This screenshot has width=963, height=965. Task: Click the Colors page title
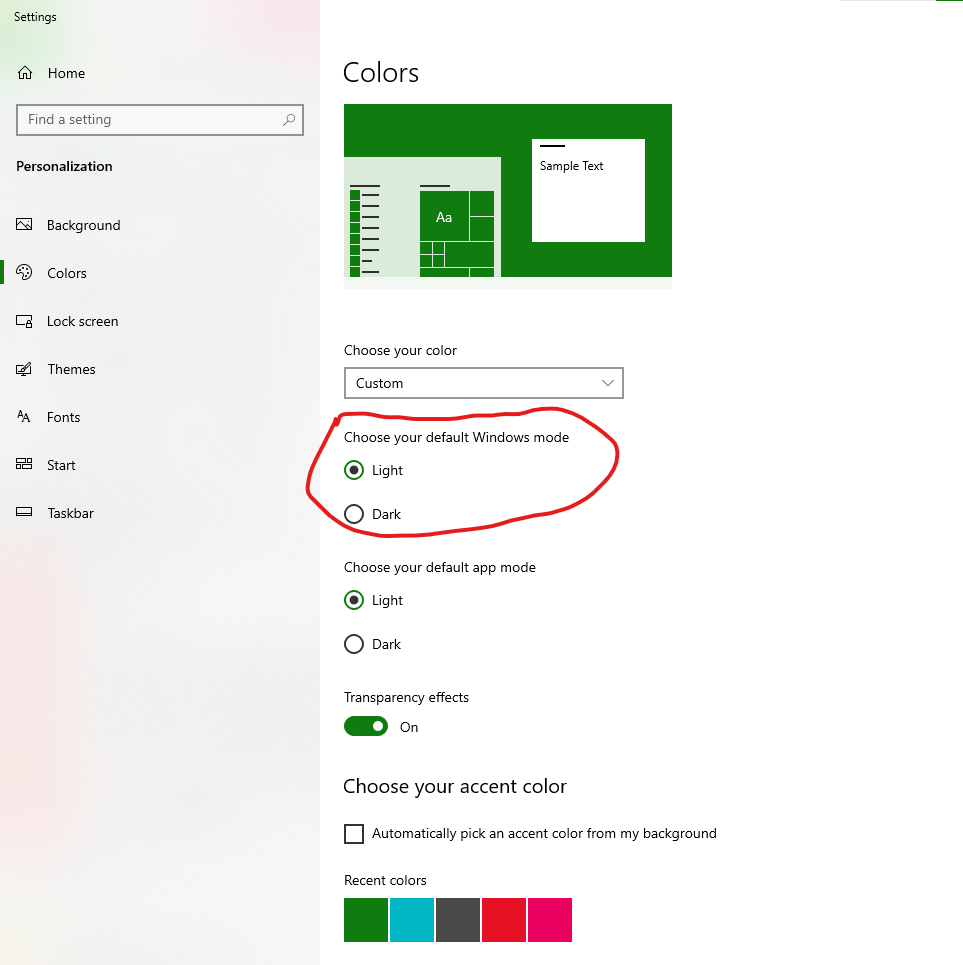[380, 73]
